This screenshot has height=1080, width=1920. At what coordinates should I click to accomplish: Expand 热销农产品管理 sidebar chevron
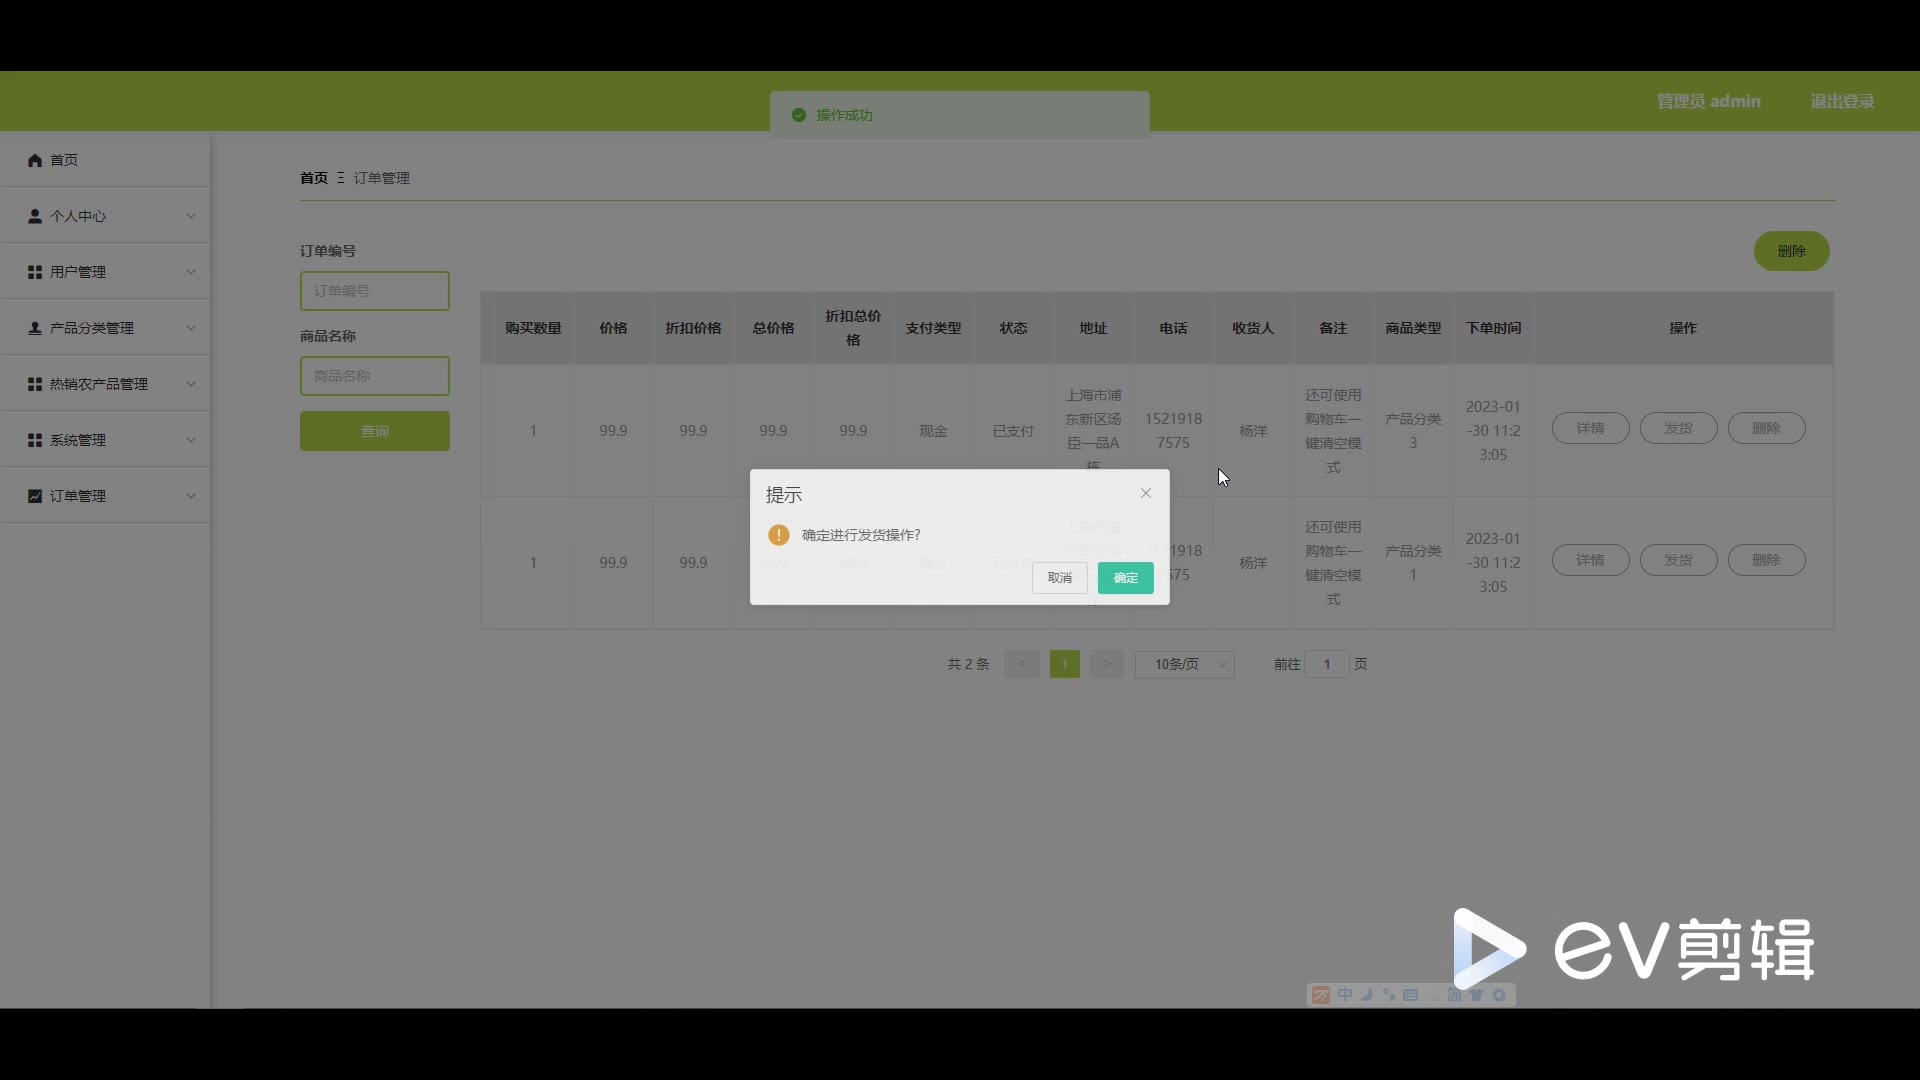point(191,384)
